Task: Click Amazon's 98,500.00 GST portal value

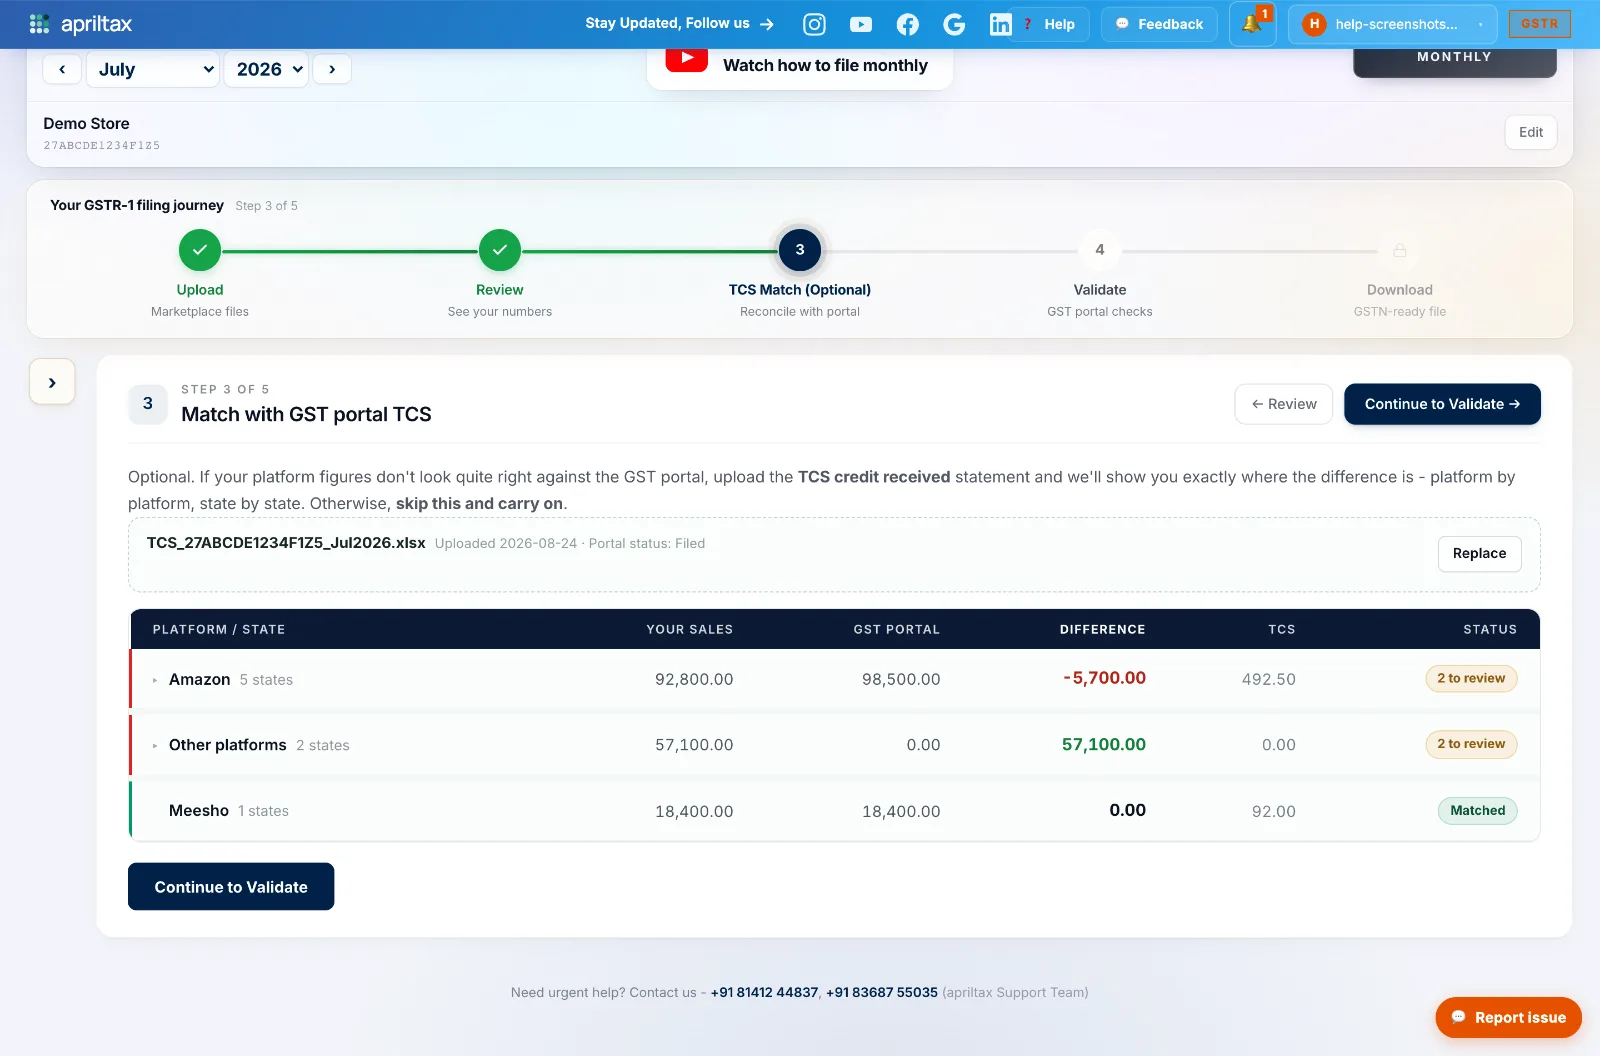Action: [901, 680]
